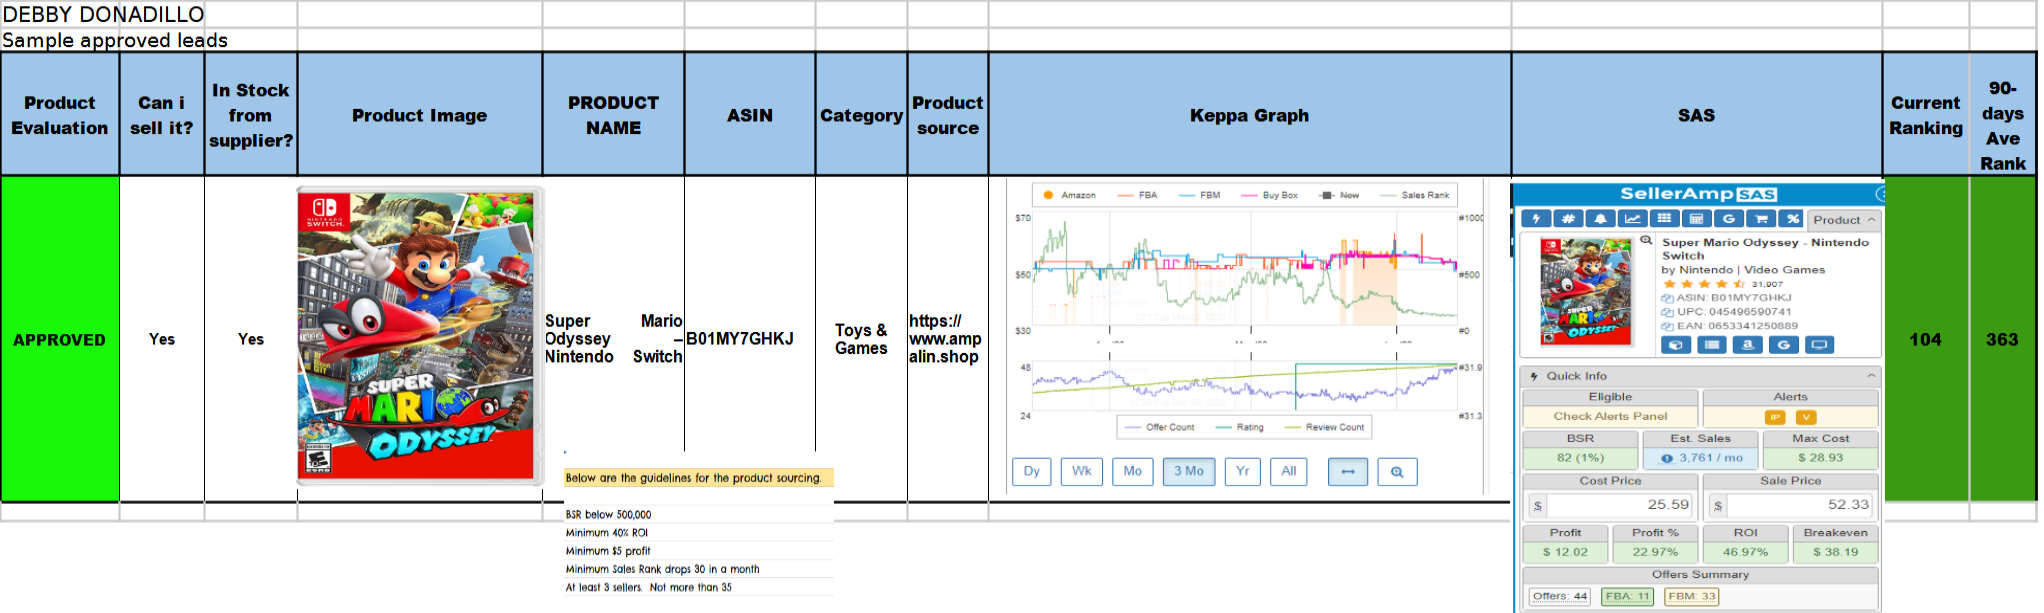Click the hash (#) icon in SellerAmp toolbar
Viewport: 2044px width, 613px height.
click(1568, 219)
